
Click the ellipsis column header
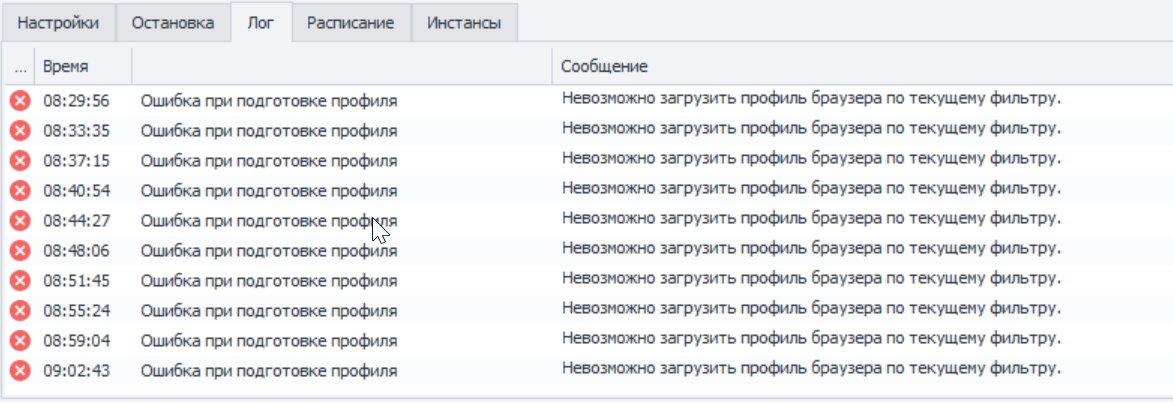20,67
